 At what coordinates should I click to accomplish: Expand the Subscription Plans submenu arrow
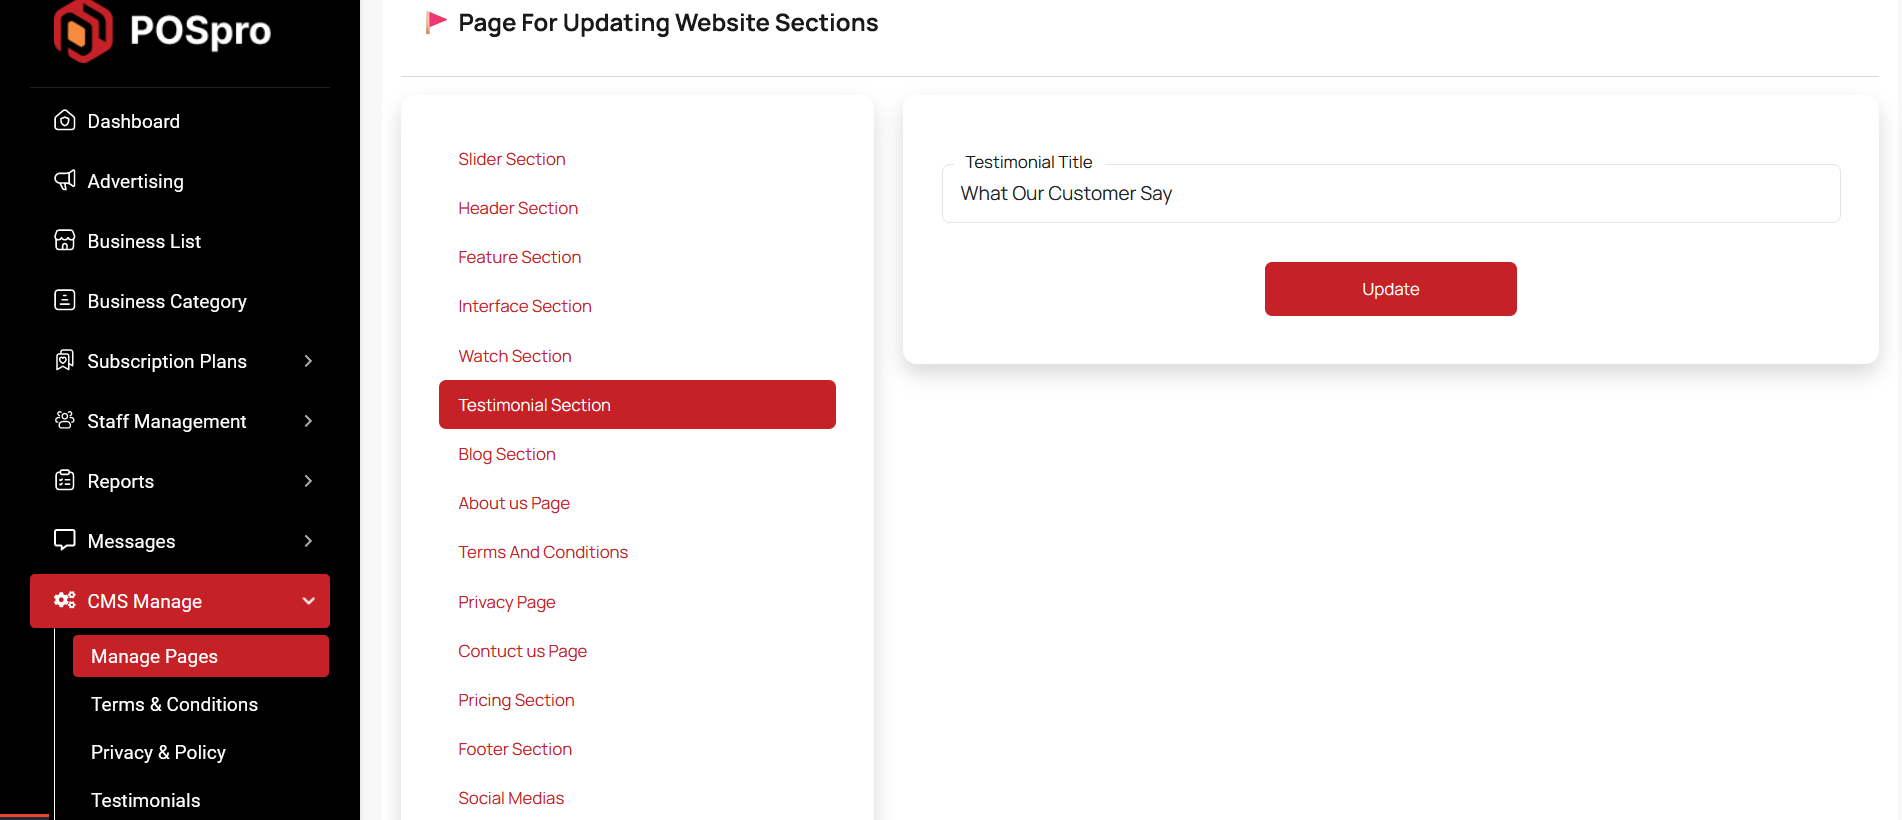coord(308,361)
